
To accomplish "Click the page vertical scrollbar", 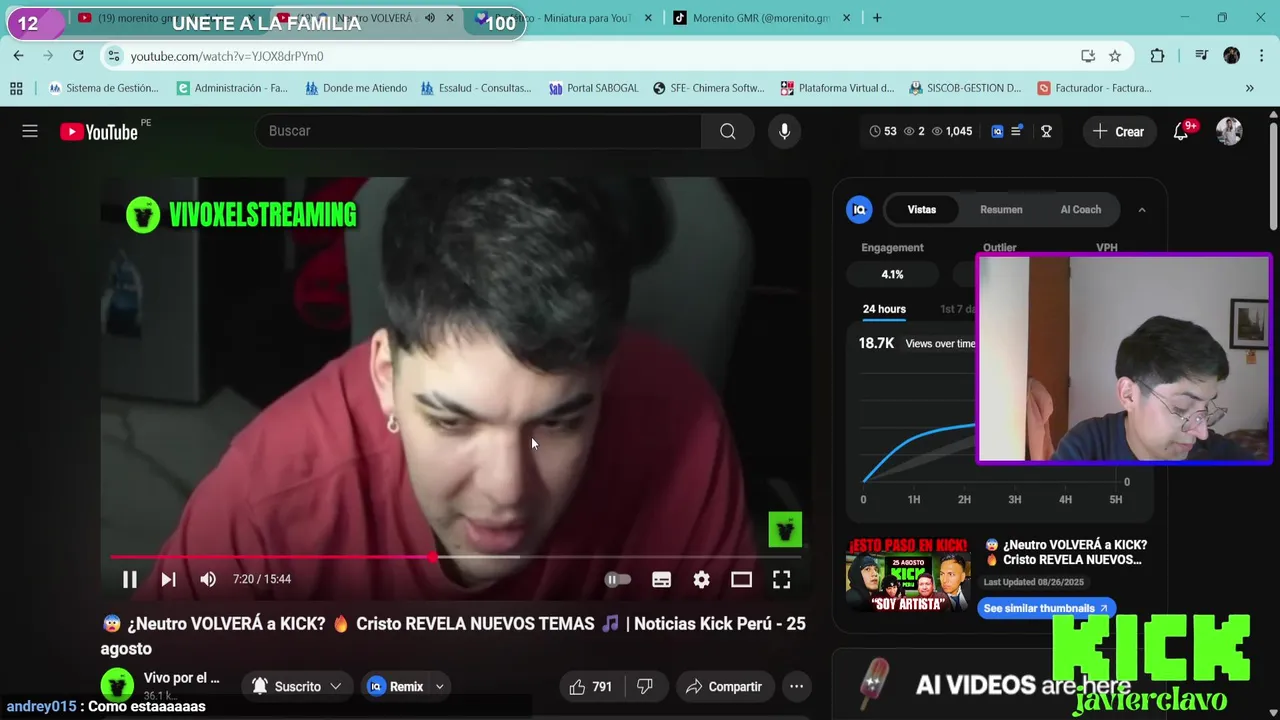I will tap(1273, 175).
